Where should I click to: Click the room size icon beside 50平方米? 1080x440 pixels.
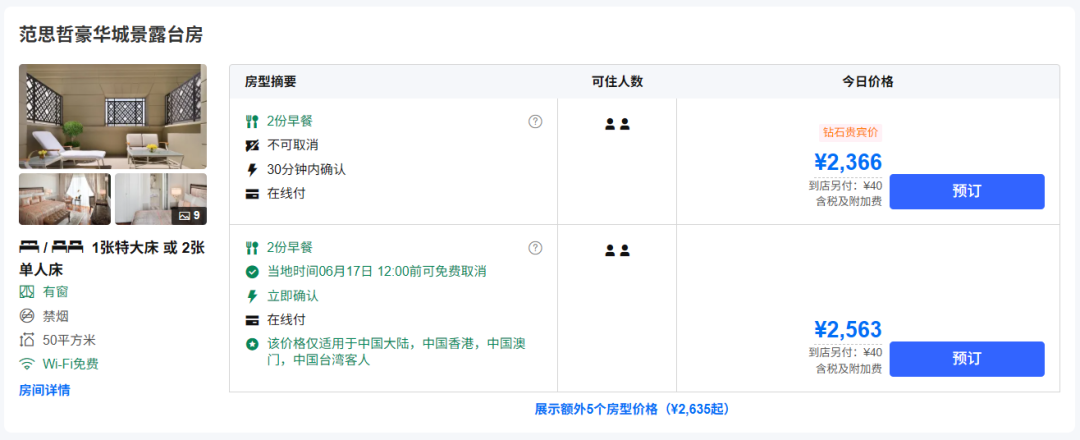(27, 339)
